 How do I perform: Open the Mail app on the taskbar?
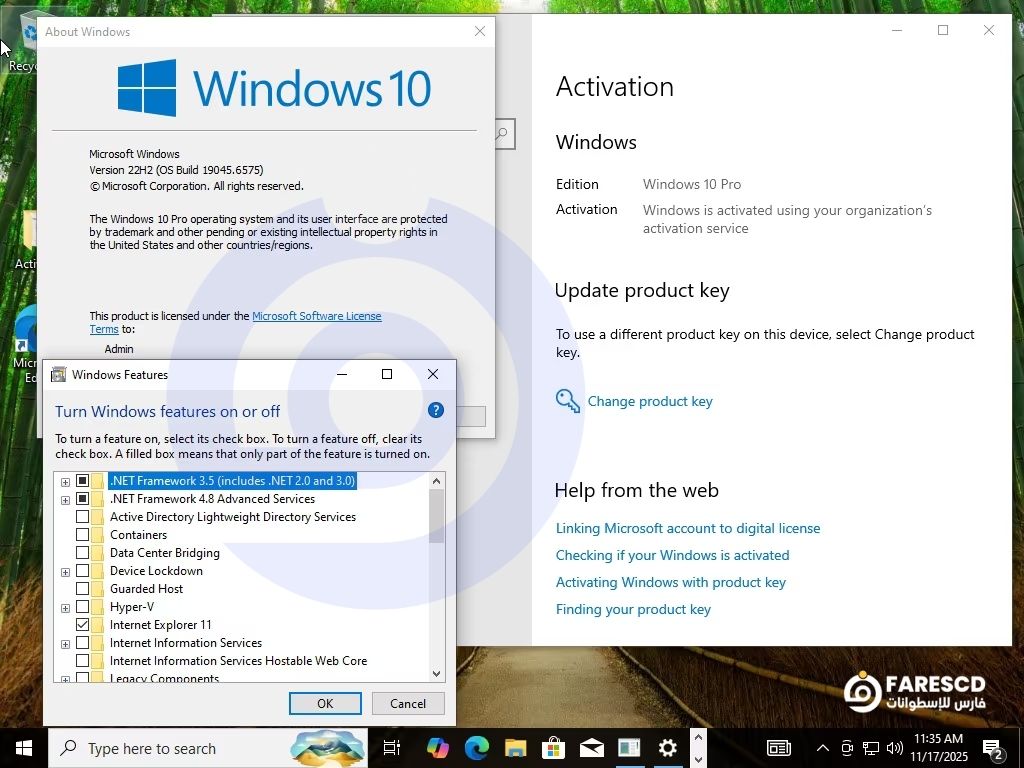[x=591, y=747]
